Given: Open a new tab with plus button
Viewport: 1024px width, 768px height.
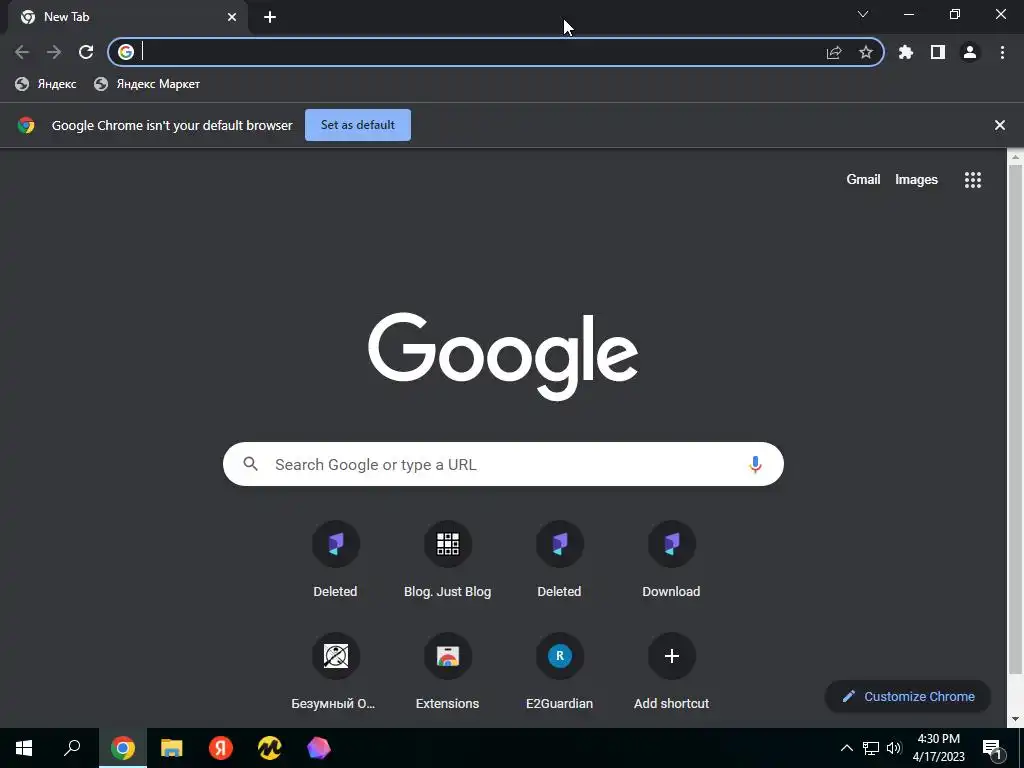Looking at the screenshot, I should coord(270,17).
